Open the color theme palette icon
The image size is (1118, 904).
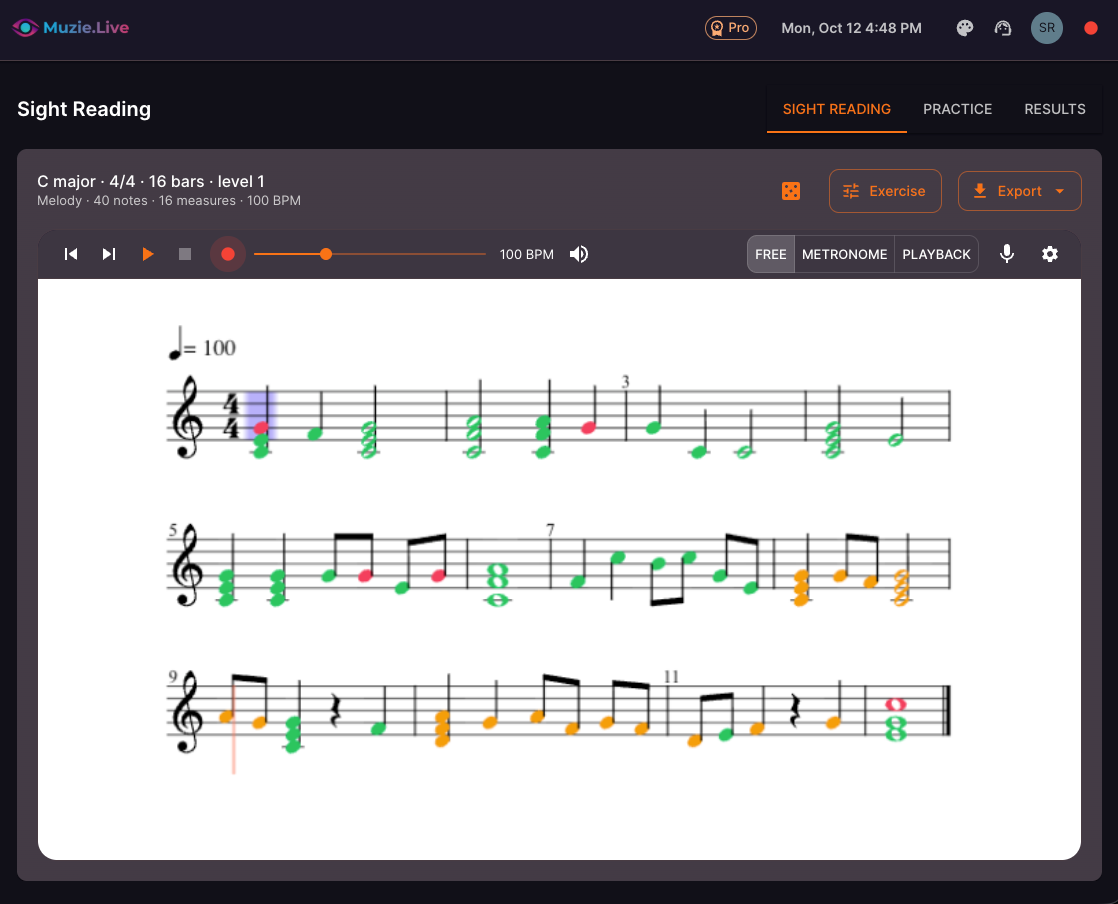(965, 28)
